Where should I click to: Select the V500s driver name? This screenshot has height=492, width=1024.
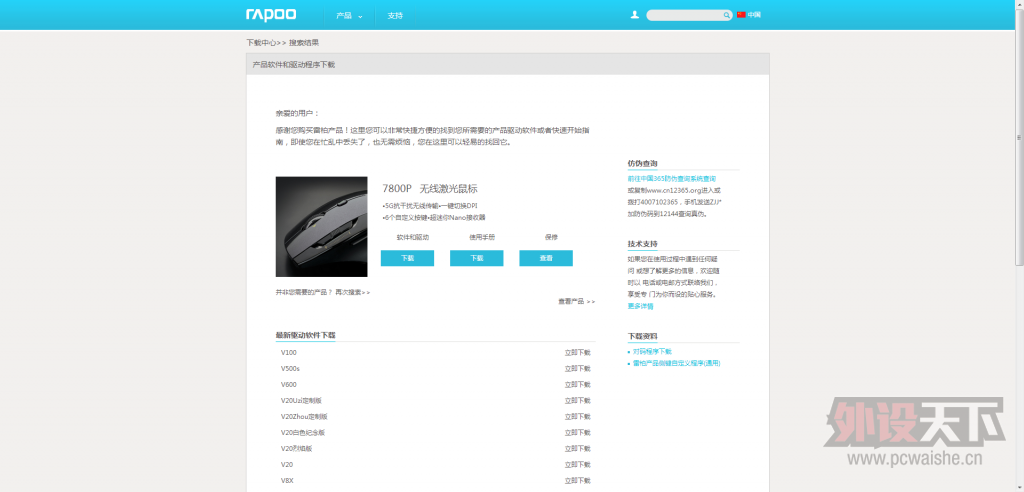coord(291,369)
